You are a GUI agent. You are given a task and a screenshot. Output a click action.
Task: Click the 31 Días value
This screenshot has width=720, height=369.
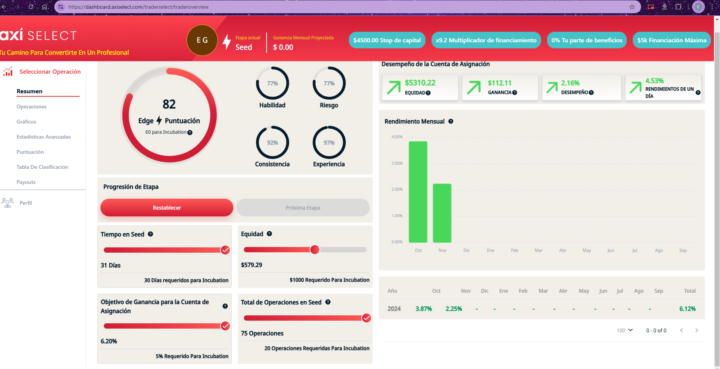[111, 265]
